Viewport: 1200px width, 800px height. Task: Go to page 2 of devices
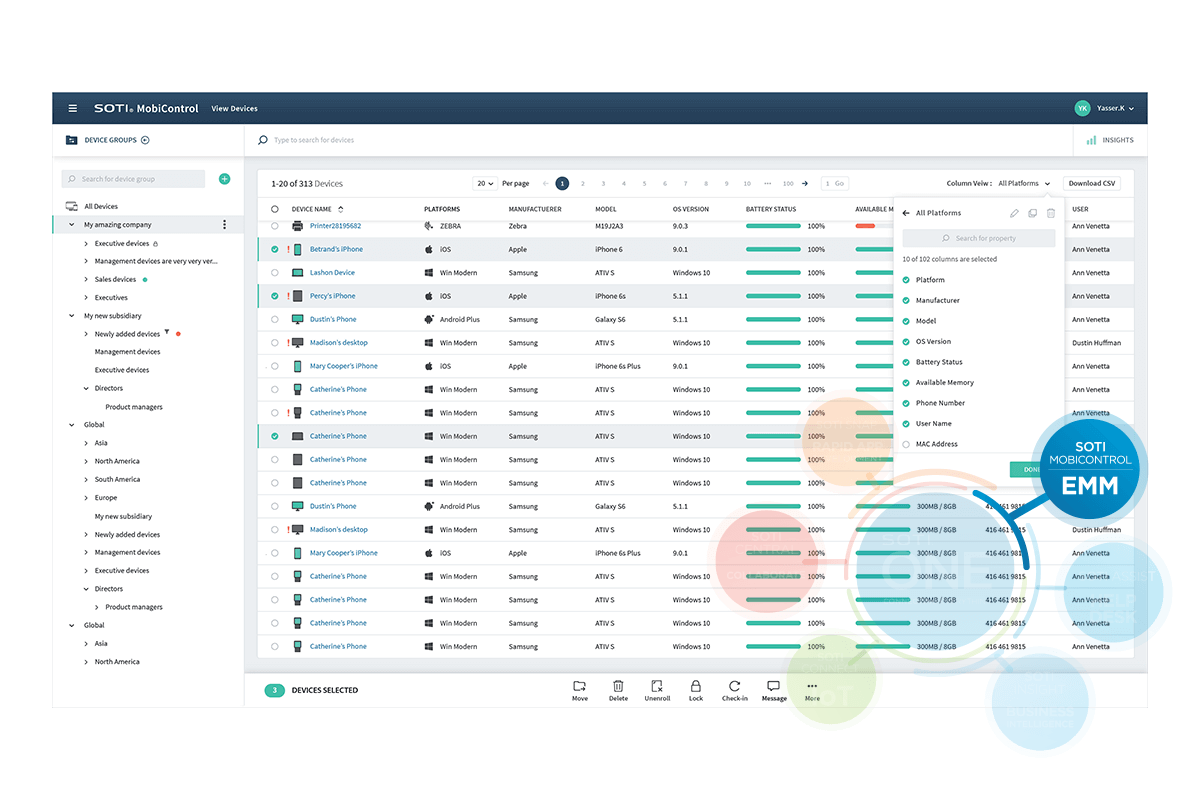pos(583,184)
